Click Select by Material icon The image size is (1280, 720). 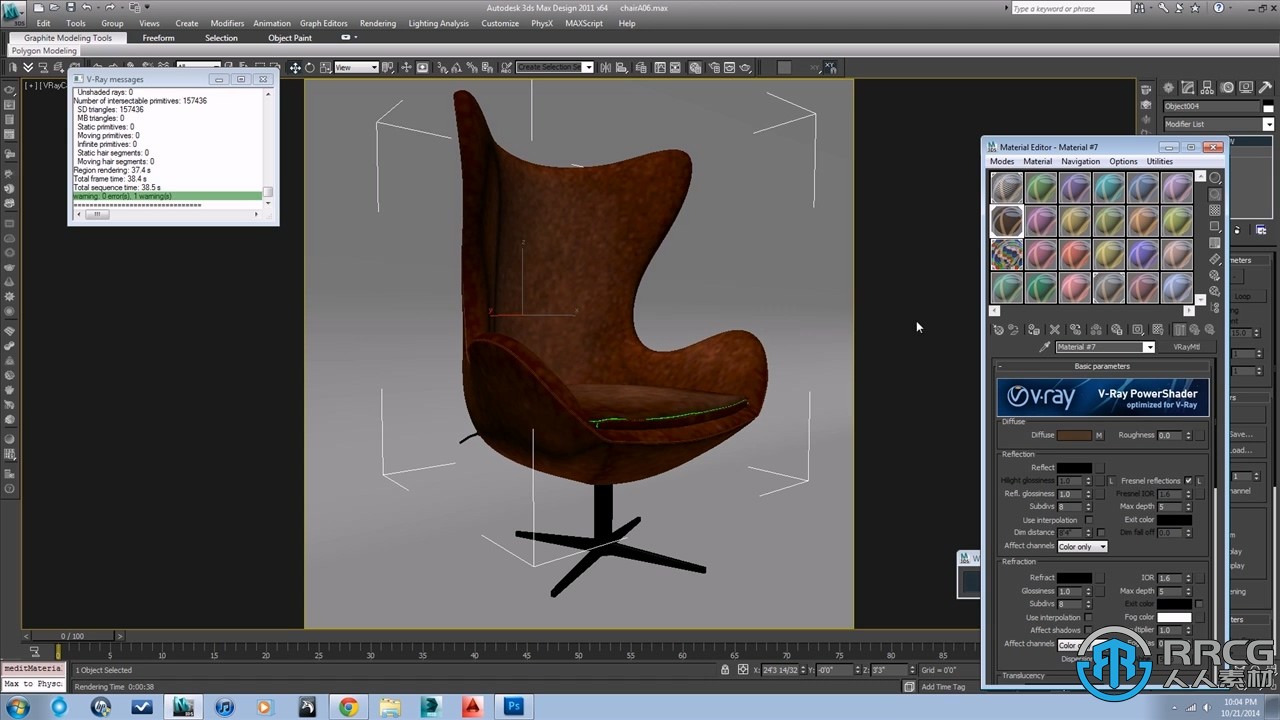pyautogui.click(x=1215, y=290)
